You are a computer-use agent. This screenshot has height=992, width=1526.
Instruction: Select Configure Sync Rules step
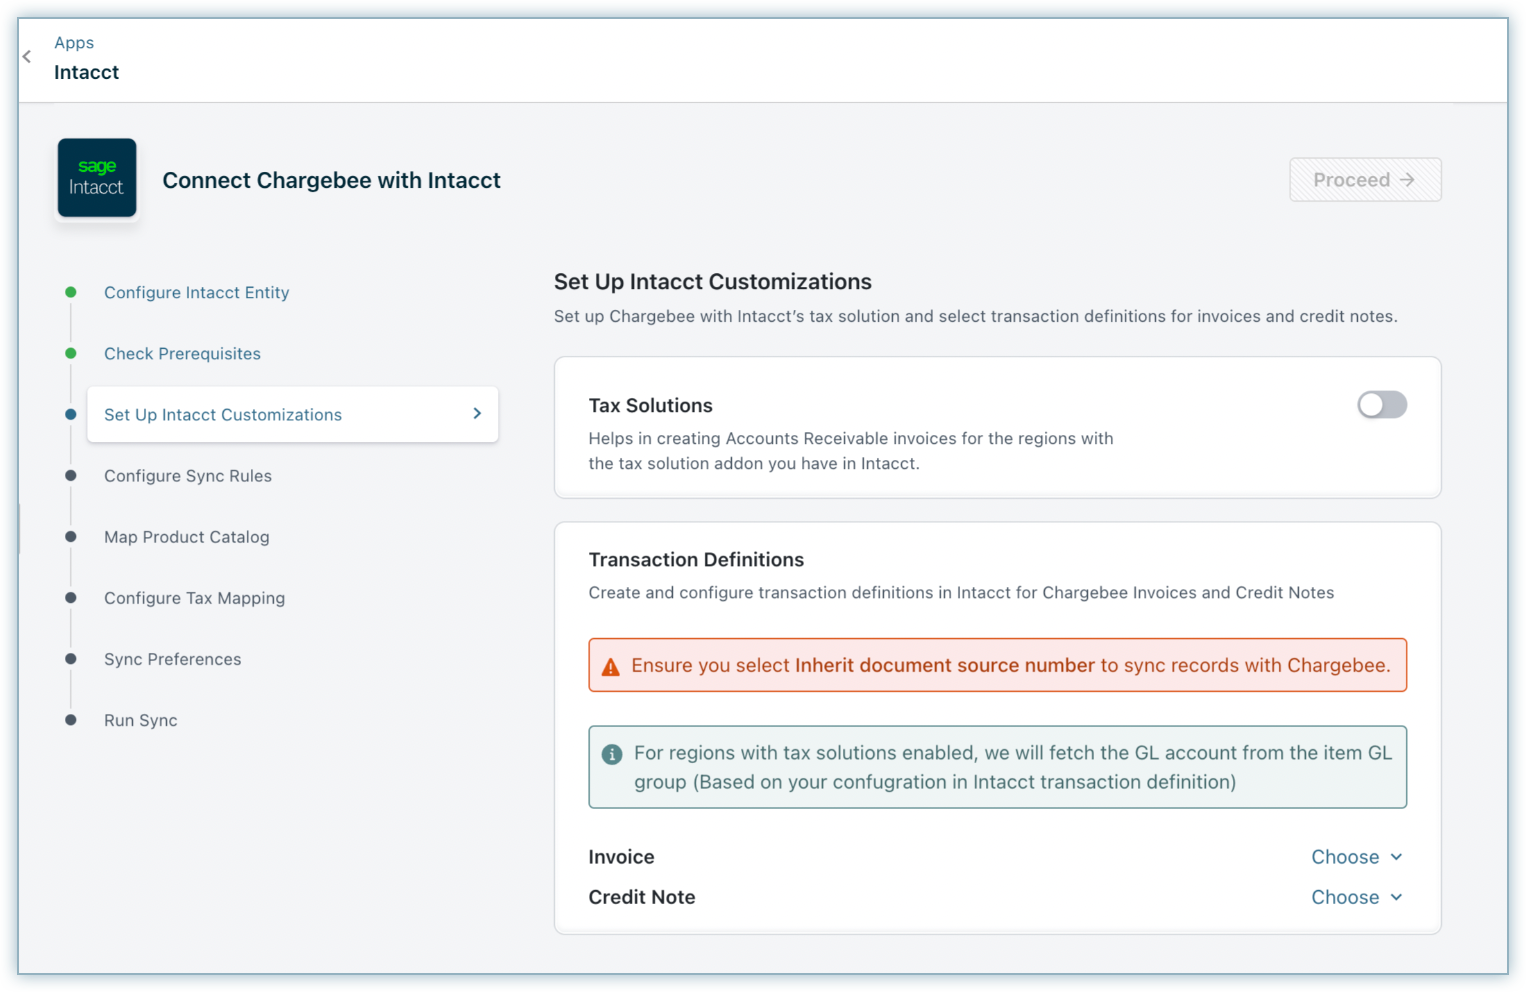pyautogui.click(x=188, y=476)
